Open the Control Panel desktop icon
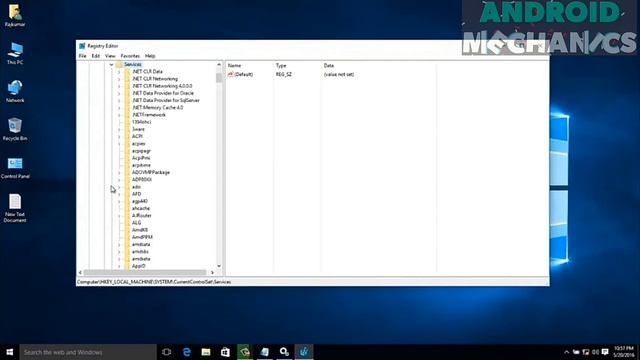The height and width of the screenshot is (360, 640). click(x=15, y=167)
